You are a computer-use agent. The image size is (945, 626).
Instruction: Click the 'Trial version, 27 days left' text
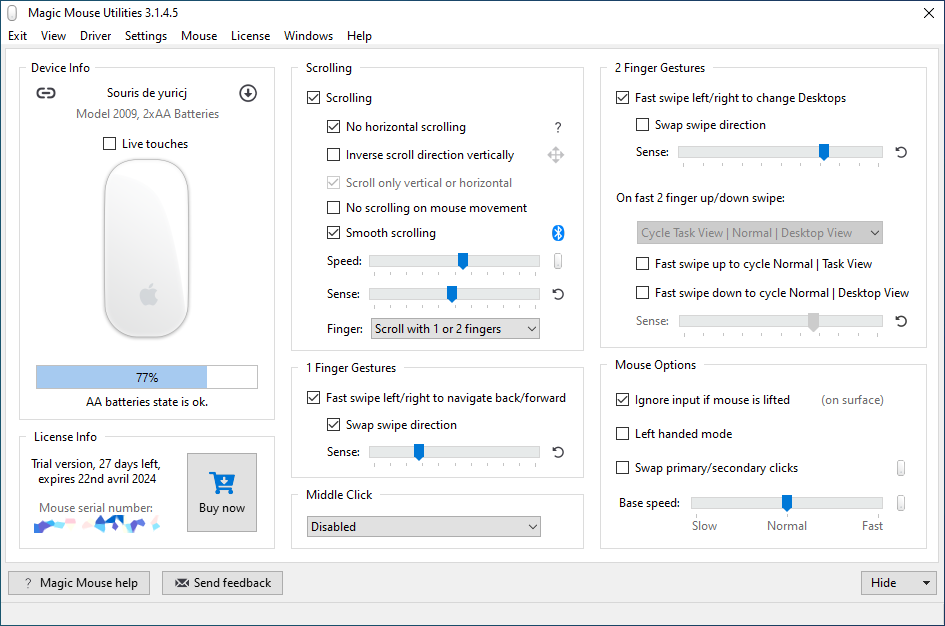pos(96,464)
